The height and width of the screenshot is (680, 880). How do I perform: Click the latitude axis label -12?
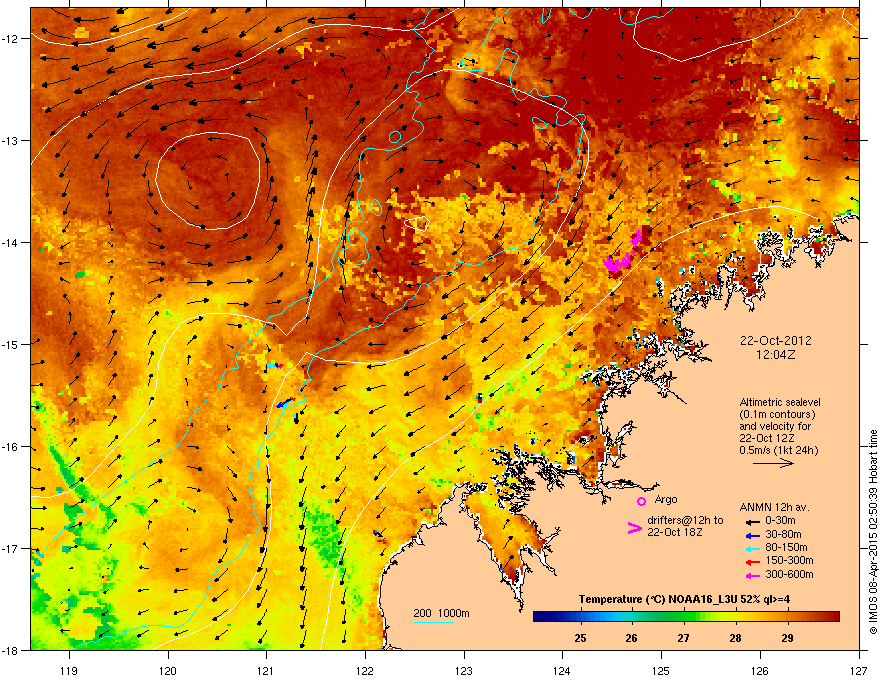(10, 39)
